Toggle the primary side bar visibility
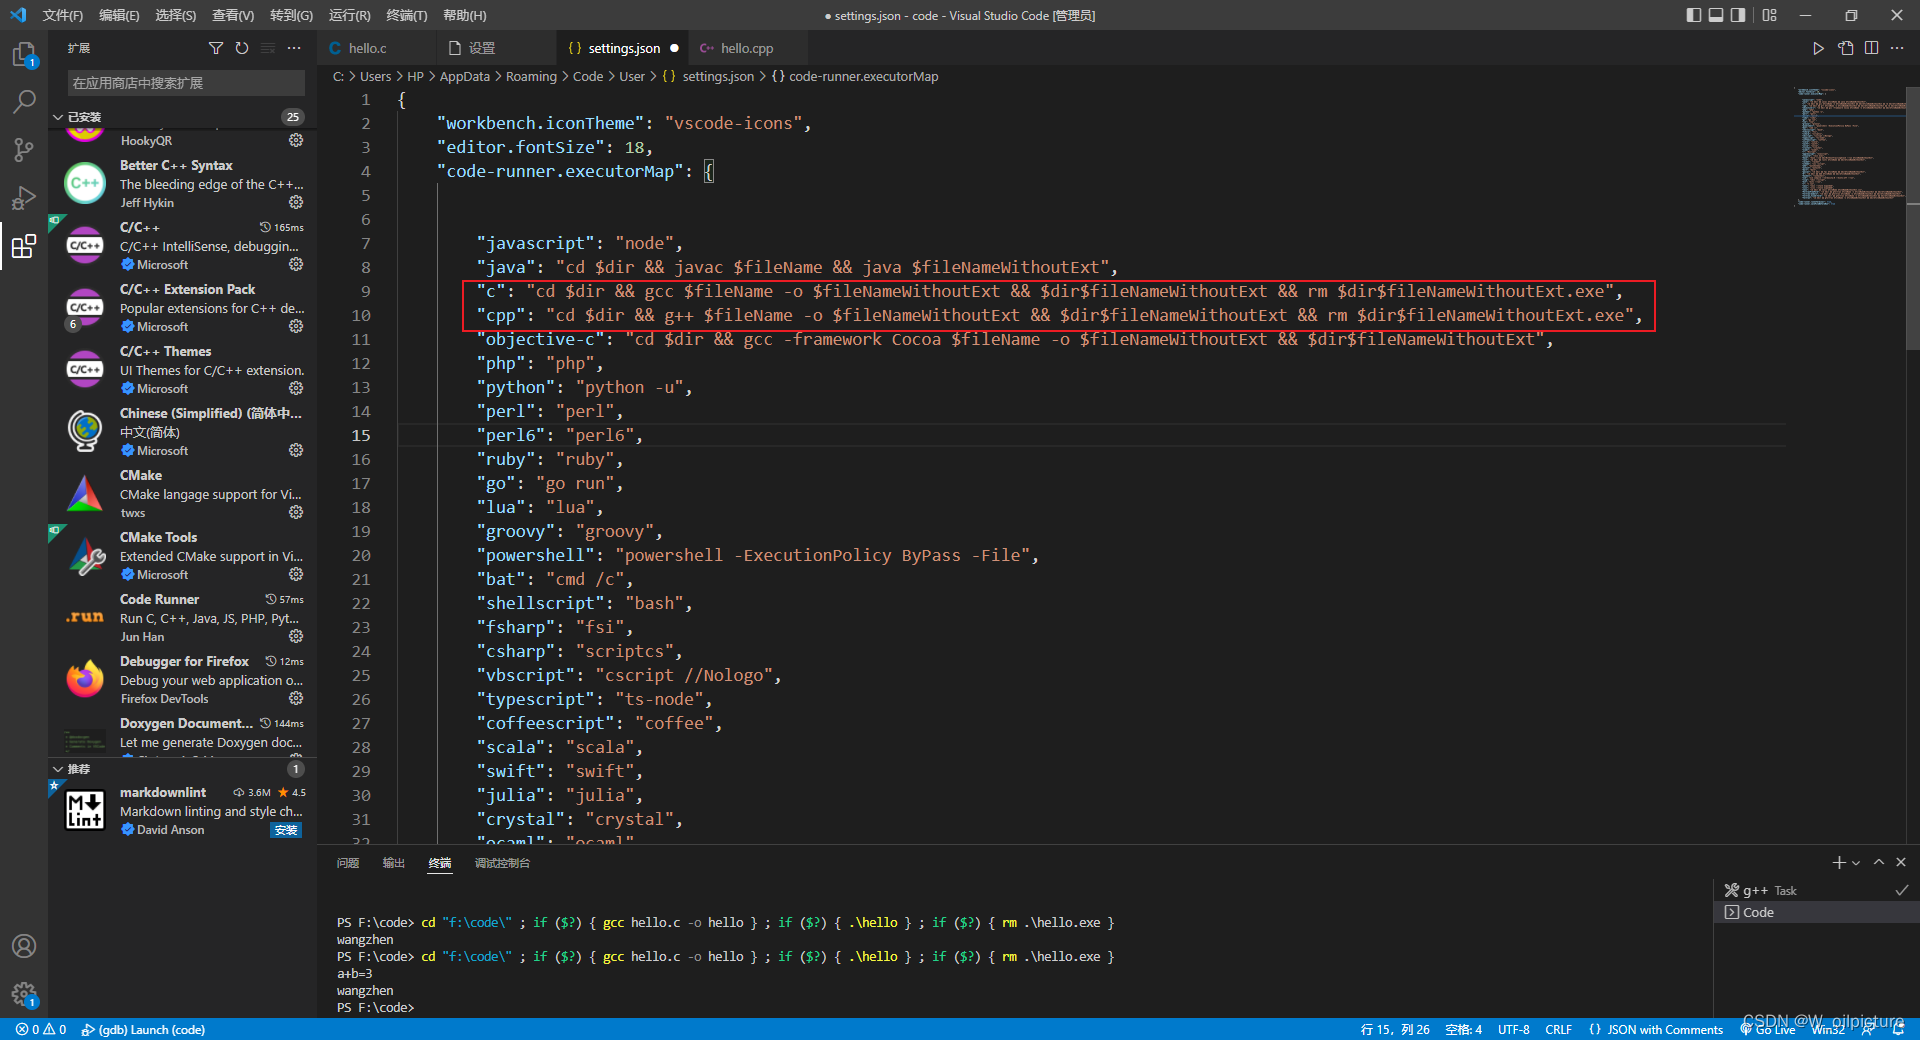 [x=1693, y=15]
